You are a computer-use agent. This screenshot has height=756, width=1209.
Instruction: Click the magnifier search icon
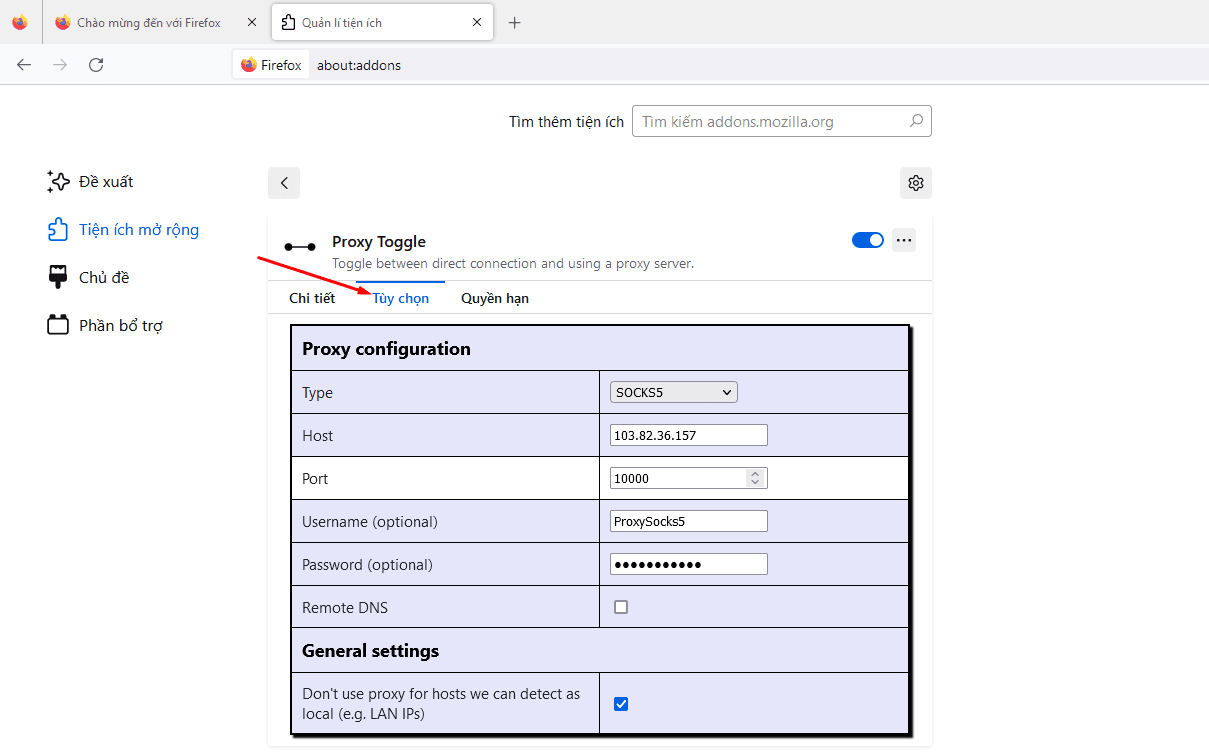click(916, 122)
